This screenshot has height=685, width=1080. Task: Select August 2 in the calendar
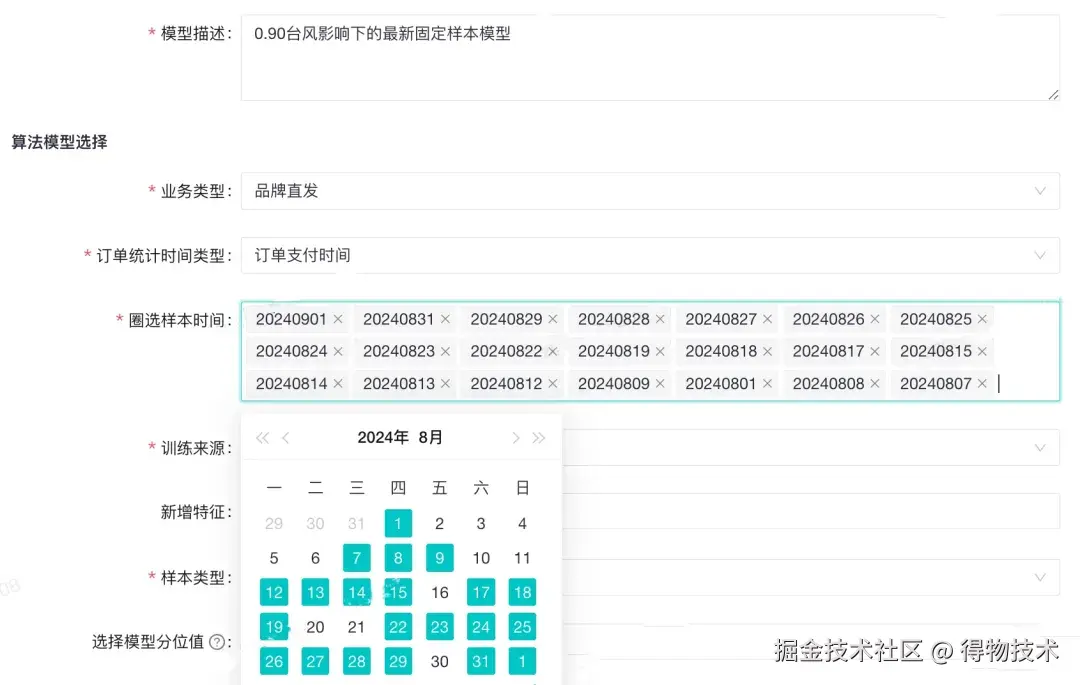tap(439, 523)
